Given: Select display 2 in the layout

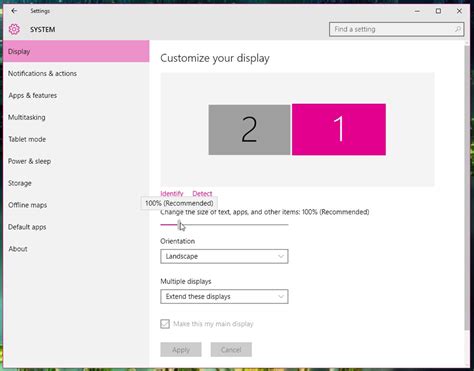Looking at the screenshot, I should tap(249, 130).
